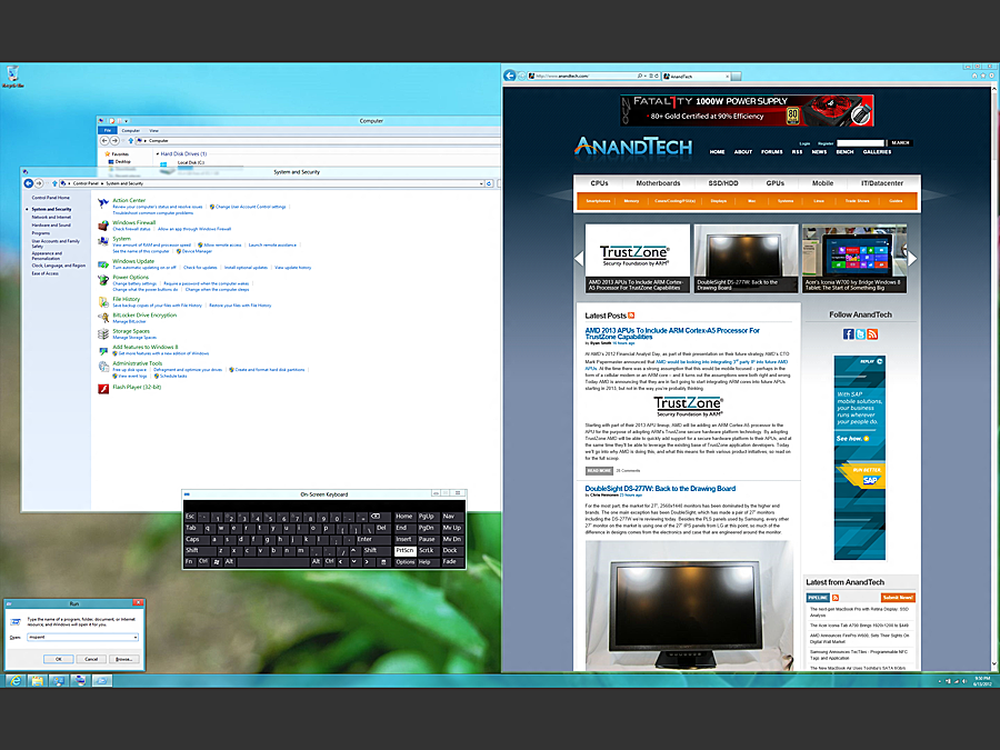The width and height of the screenshot is (1000, 750).
Task: Expand Quick Access Toolbar dropdown in Computer window
Action: click(x=126, y=121)
